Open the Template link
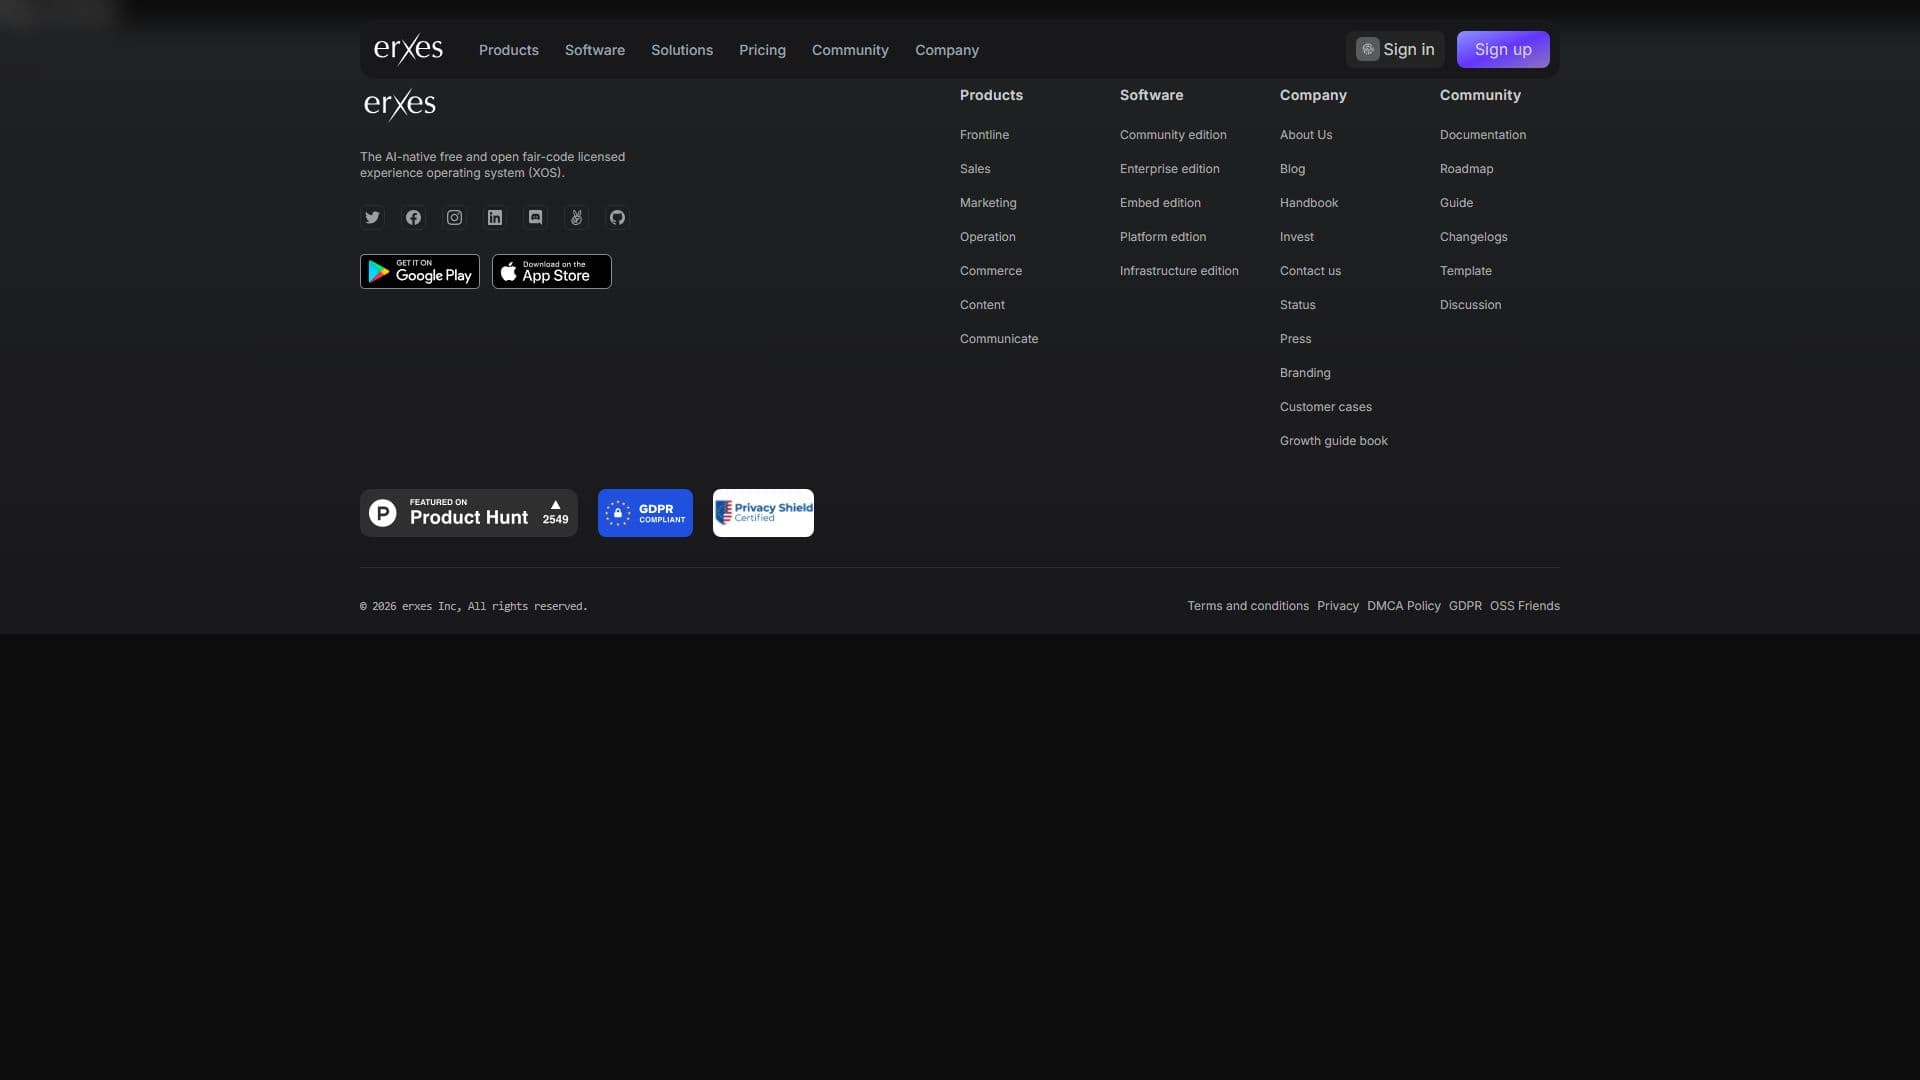 [x=1465, y=271]
